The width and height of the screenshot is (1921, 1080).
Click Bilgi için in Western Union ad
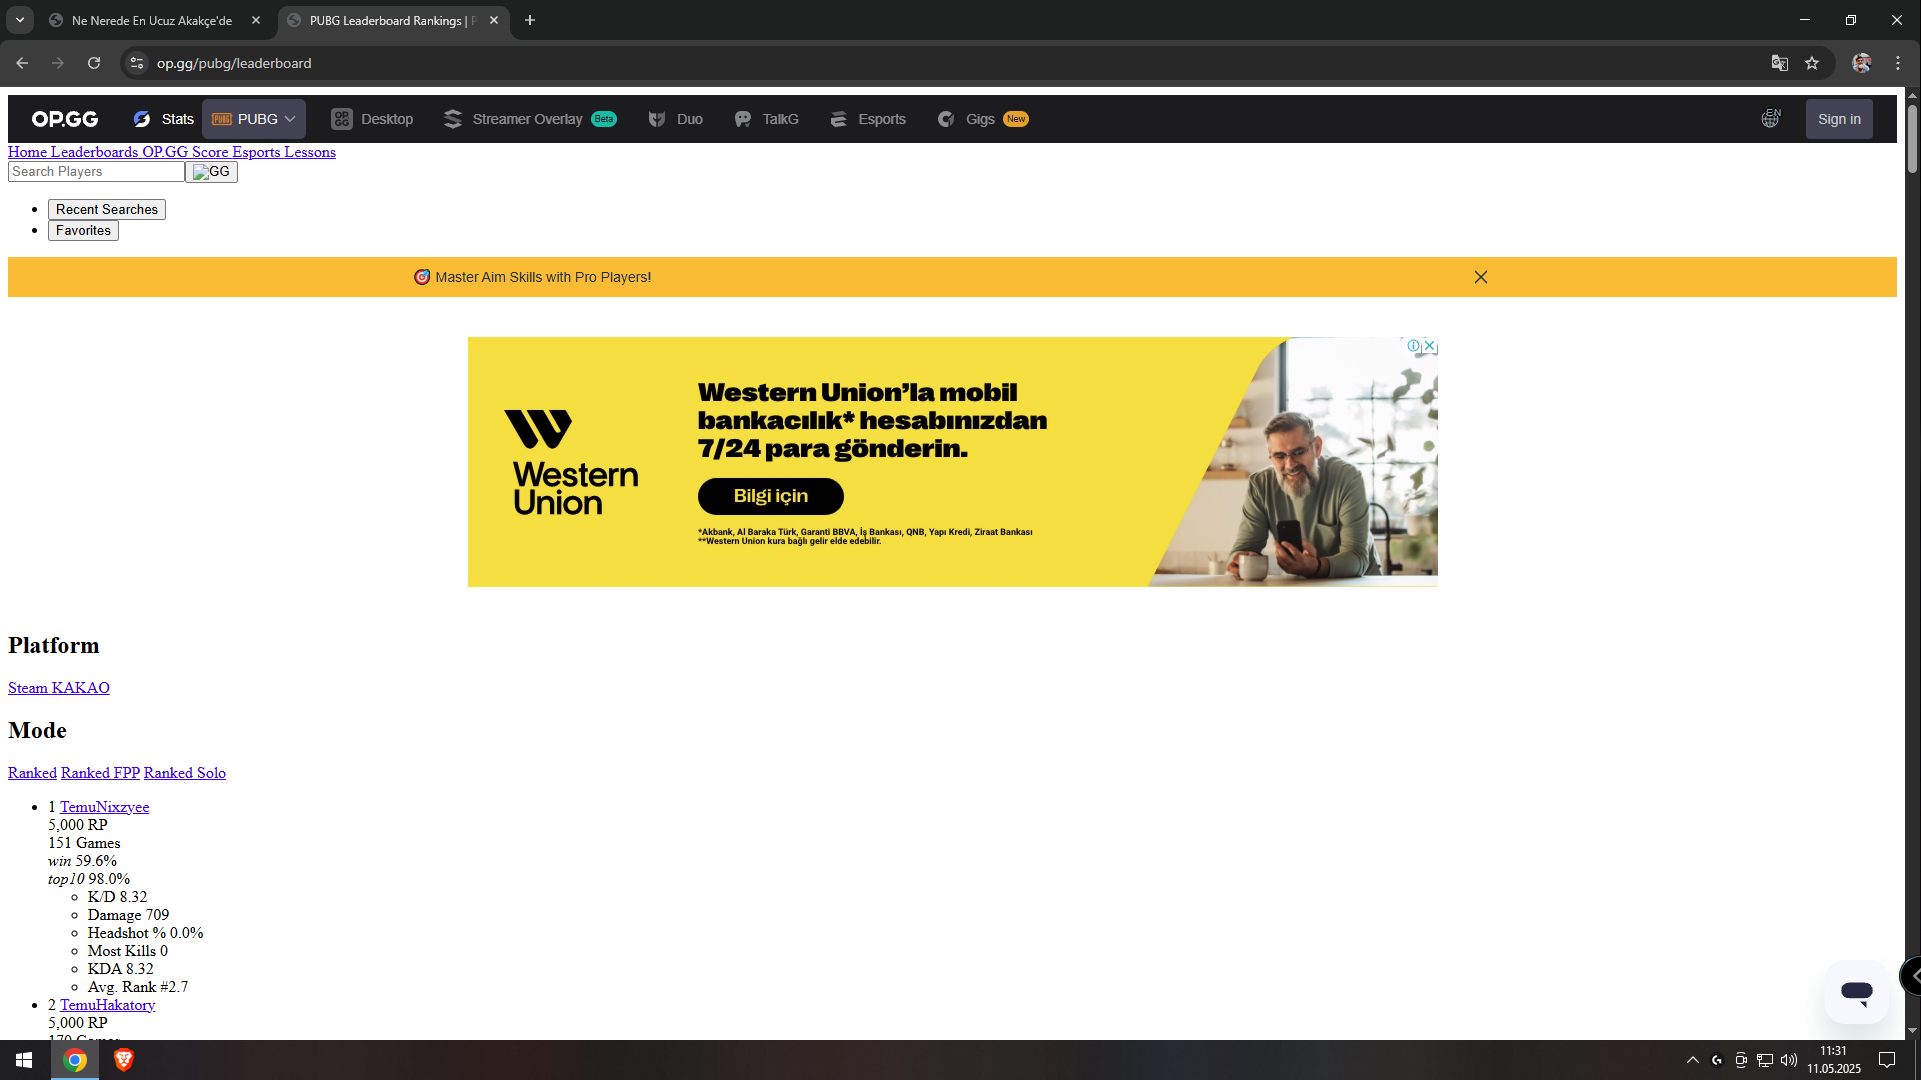coord(771,496)
